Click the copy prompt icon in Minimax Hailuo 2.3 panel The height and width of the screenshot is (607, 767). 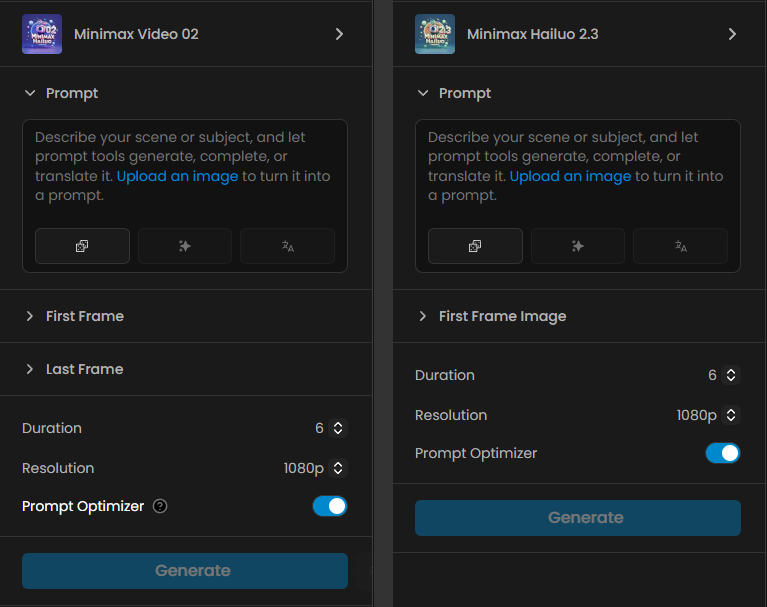(x=475, y=246)
